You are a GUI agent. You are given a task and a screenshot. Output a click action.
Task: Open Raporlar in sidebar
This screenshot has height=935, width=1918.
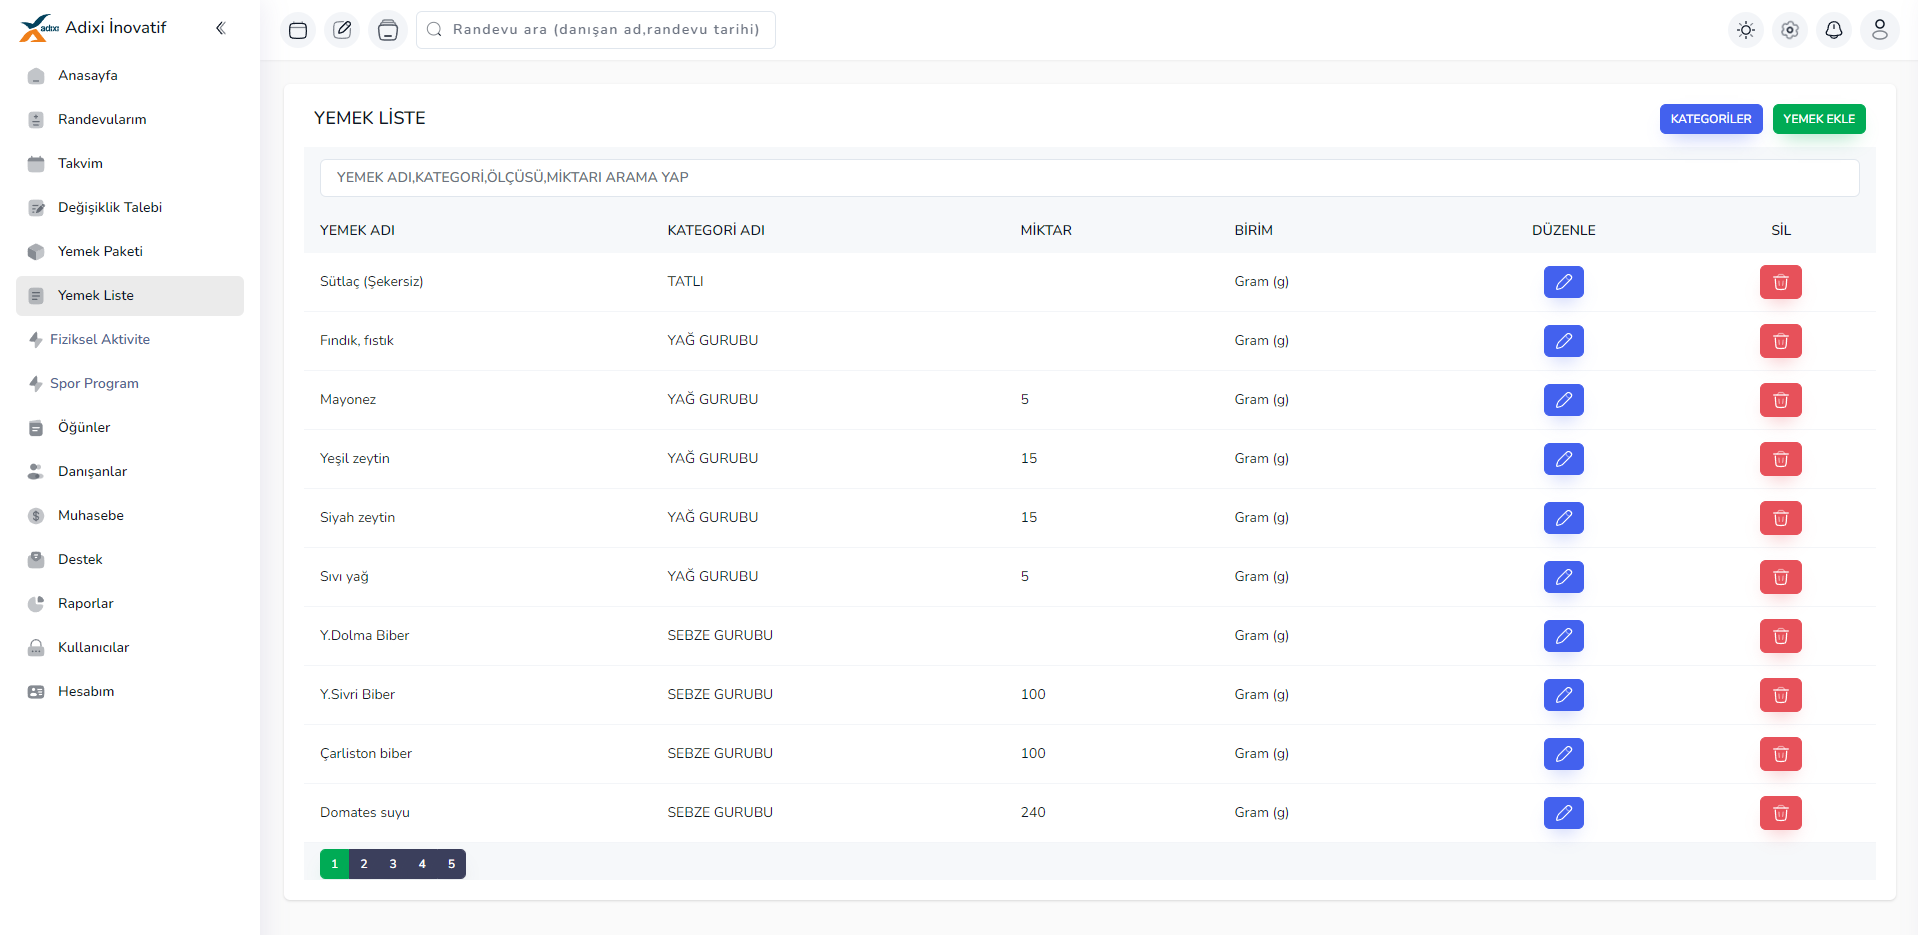130,604
